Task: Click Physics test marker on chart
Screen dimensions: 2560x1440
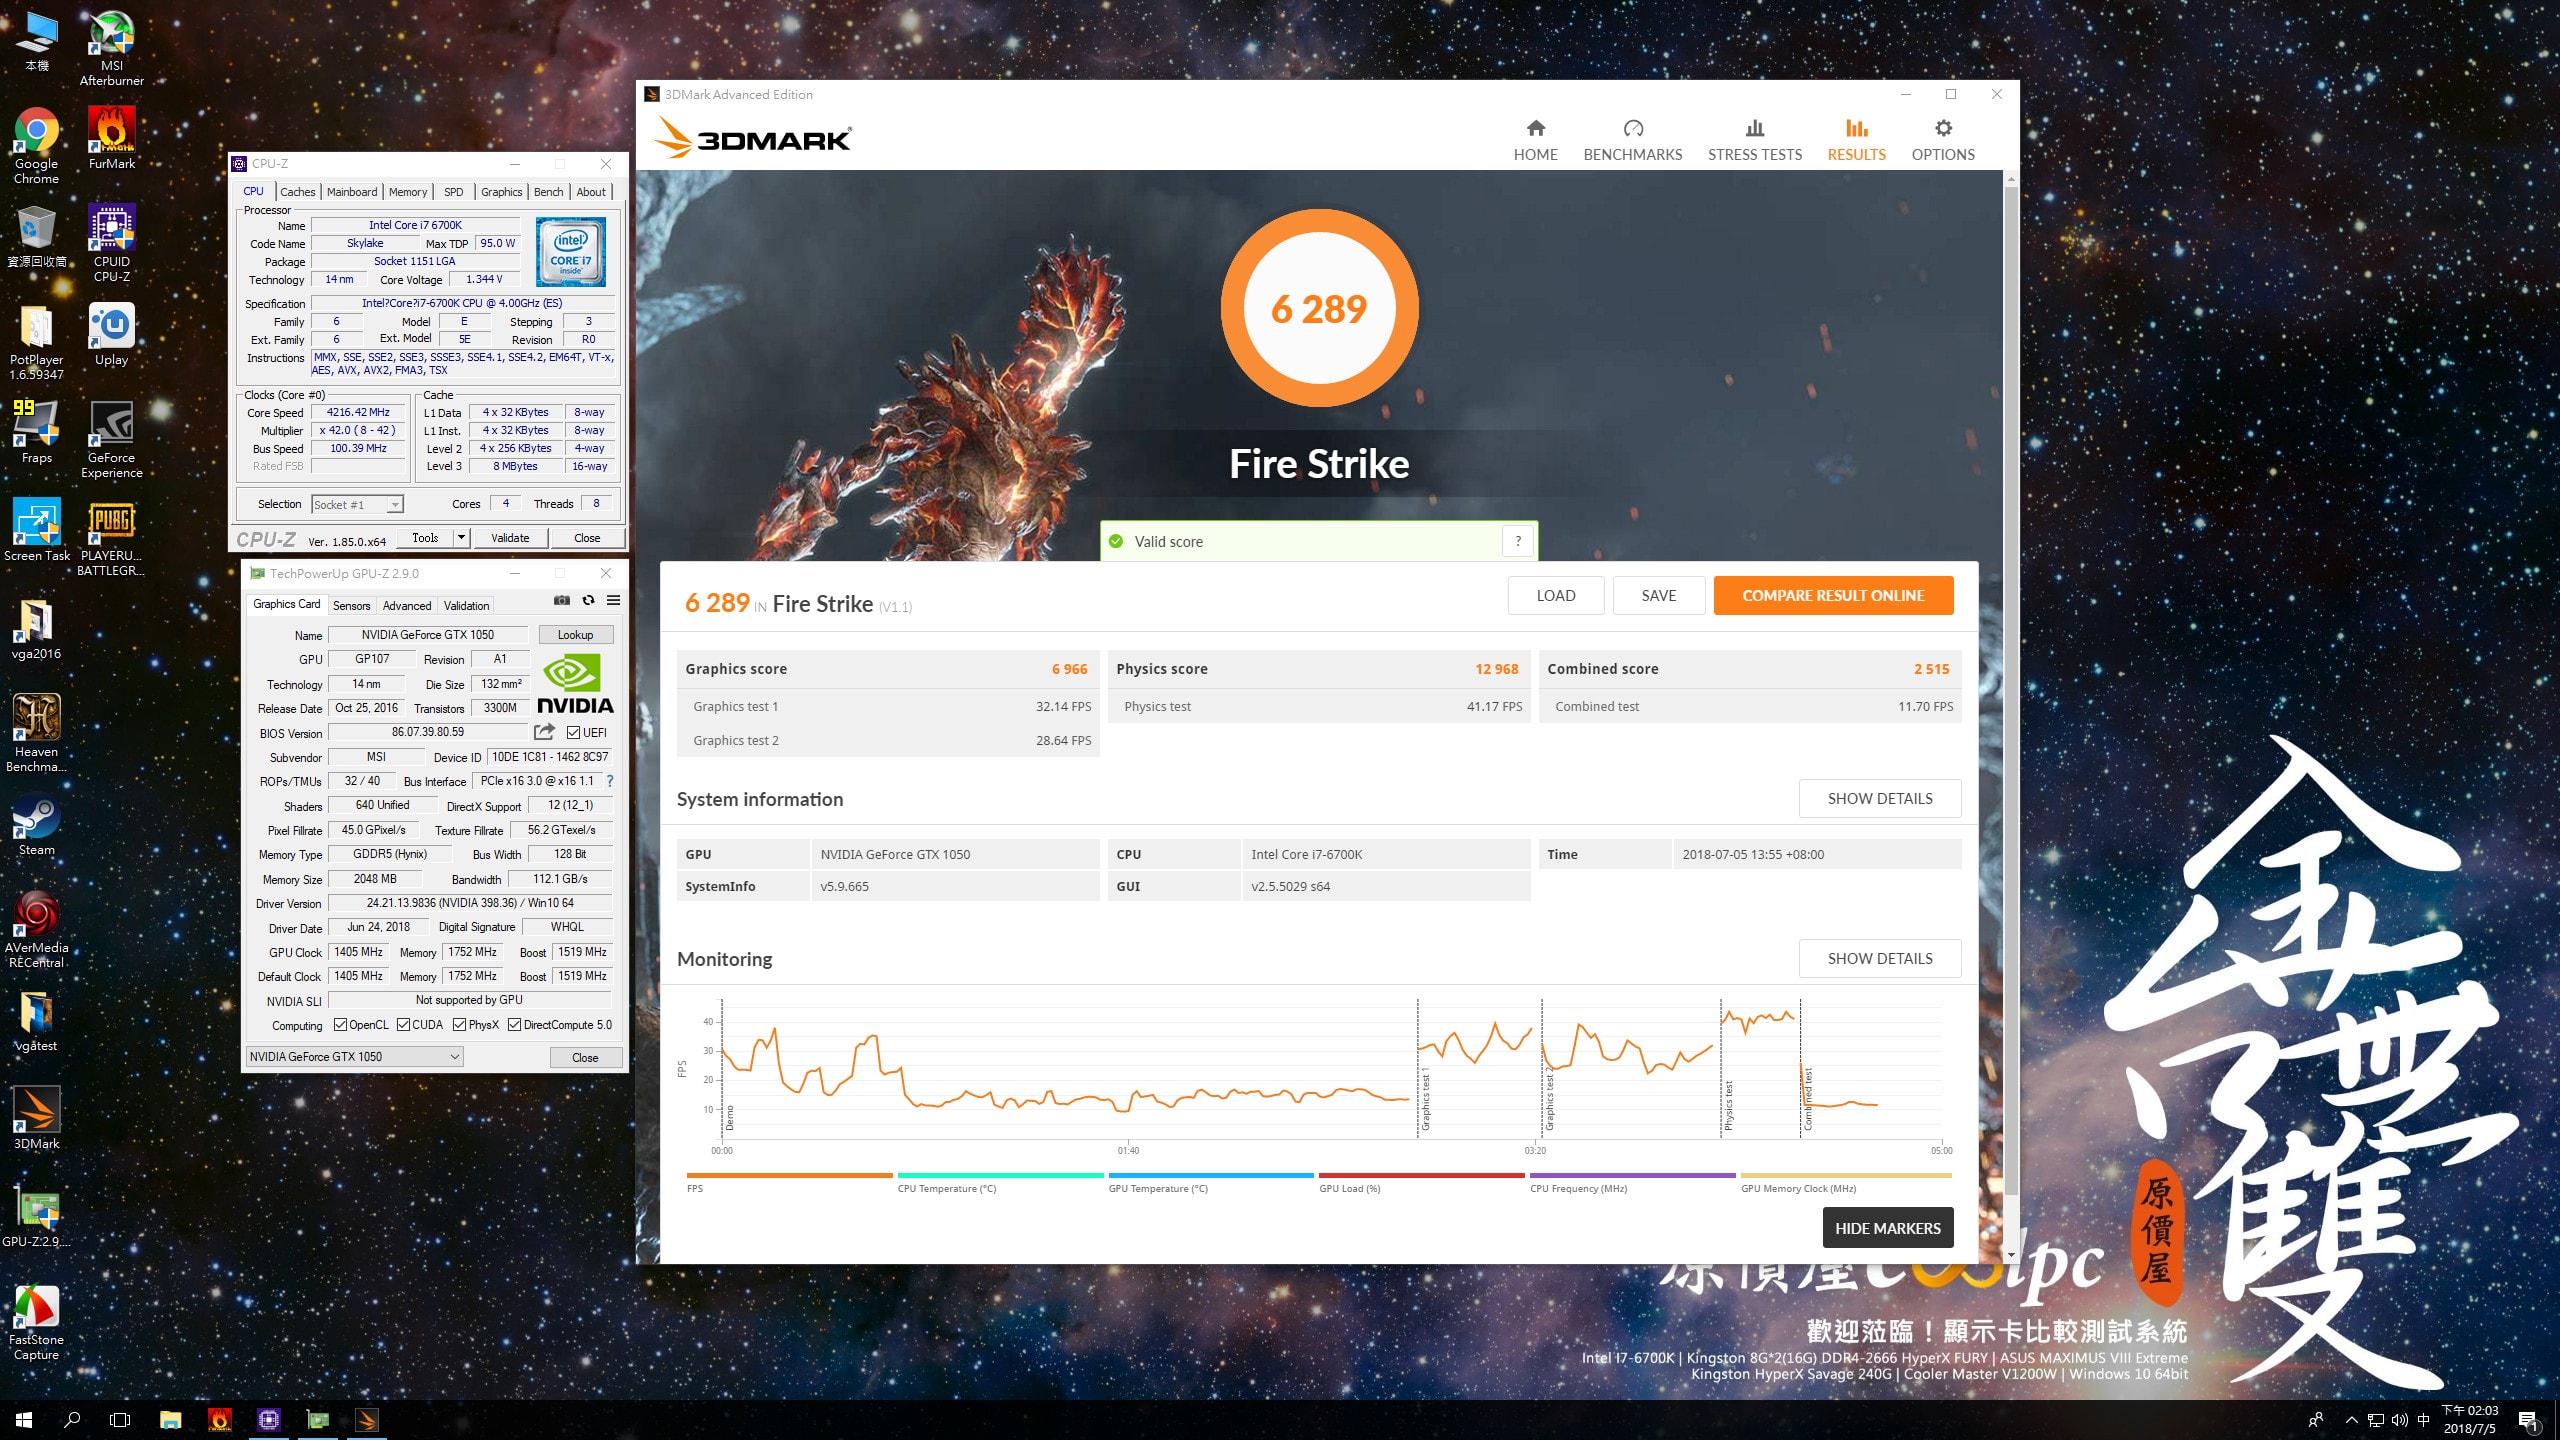Action: coord(1729,1105)
